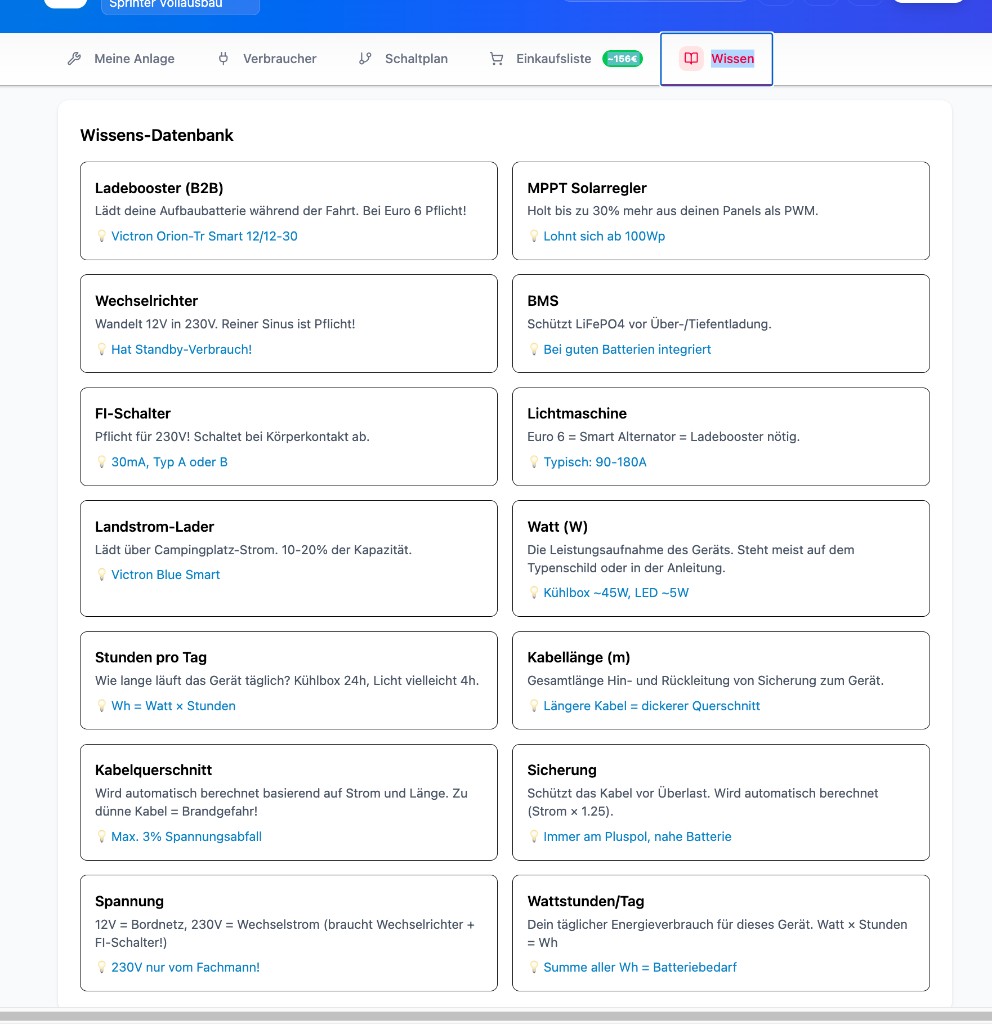
Task: Click the 230V nur vom Fachmann tip
Action: (185, 967)
